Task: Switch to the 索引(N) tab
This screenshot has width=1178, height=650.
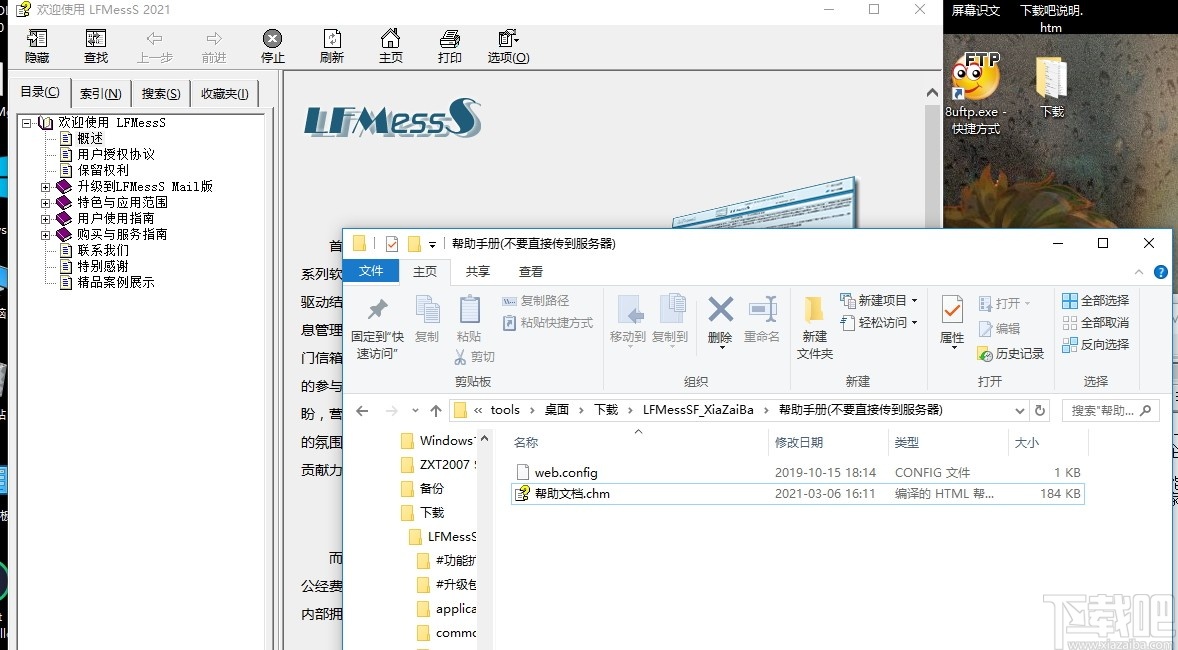Action: (100, 92)
